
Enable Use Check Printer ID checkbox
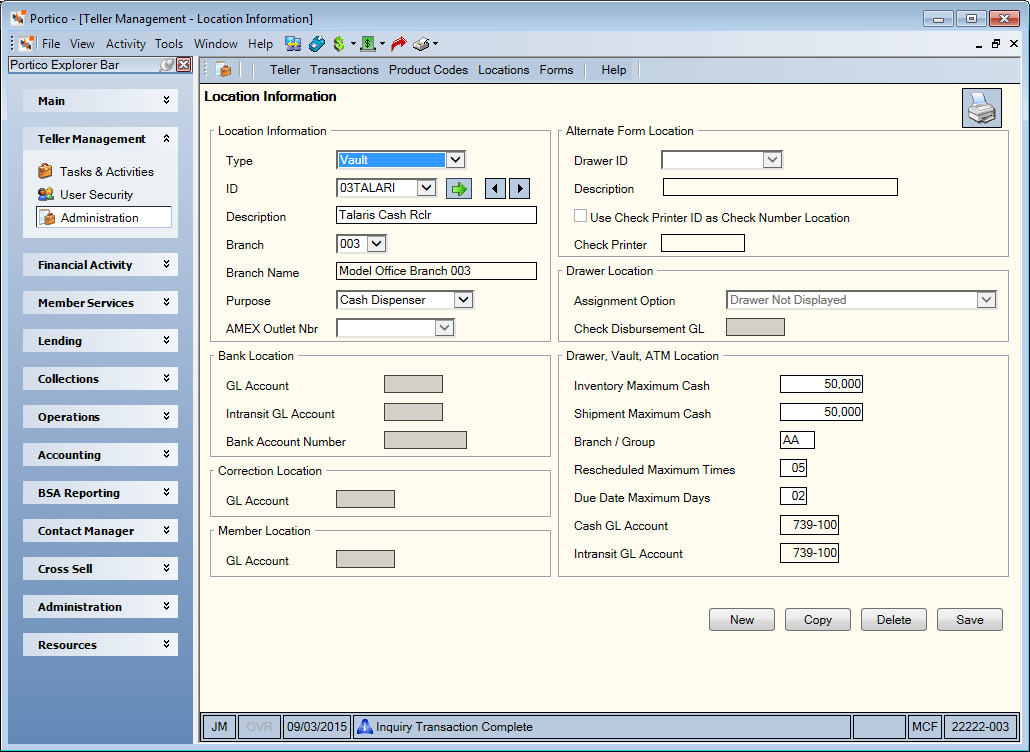point(580,216)
